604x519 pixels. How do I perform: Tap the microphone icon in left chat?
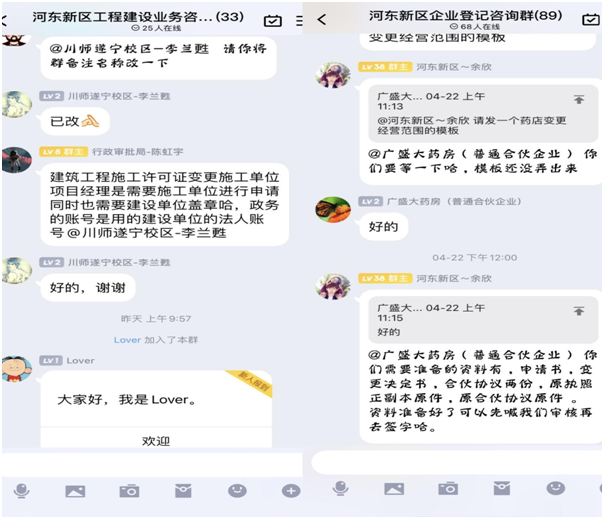coord(21,491)
